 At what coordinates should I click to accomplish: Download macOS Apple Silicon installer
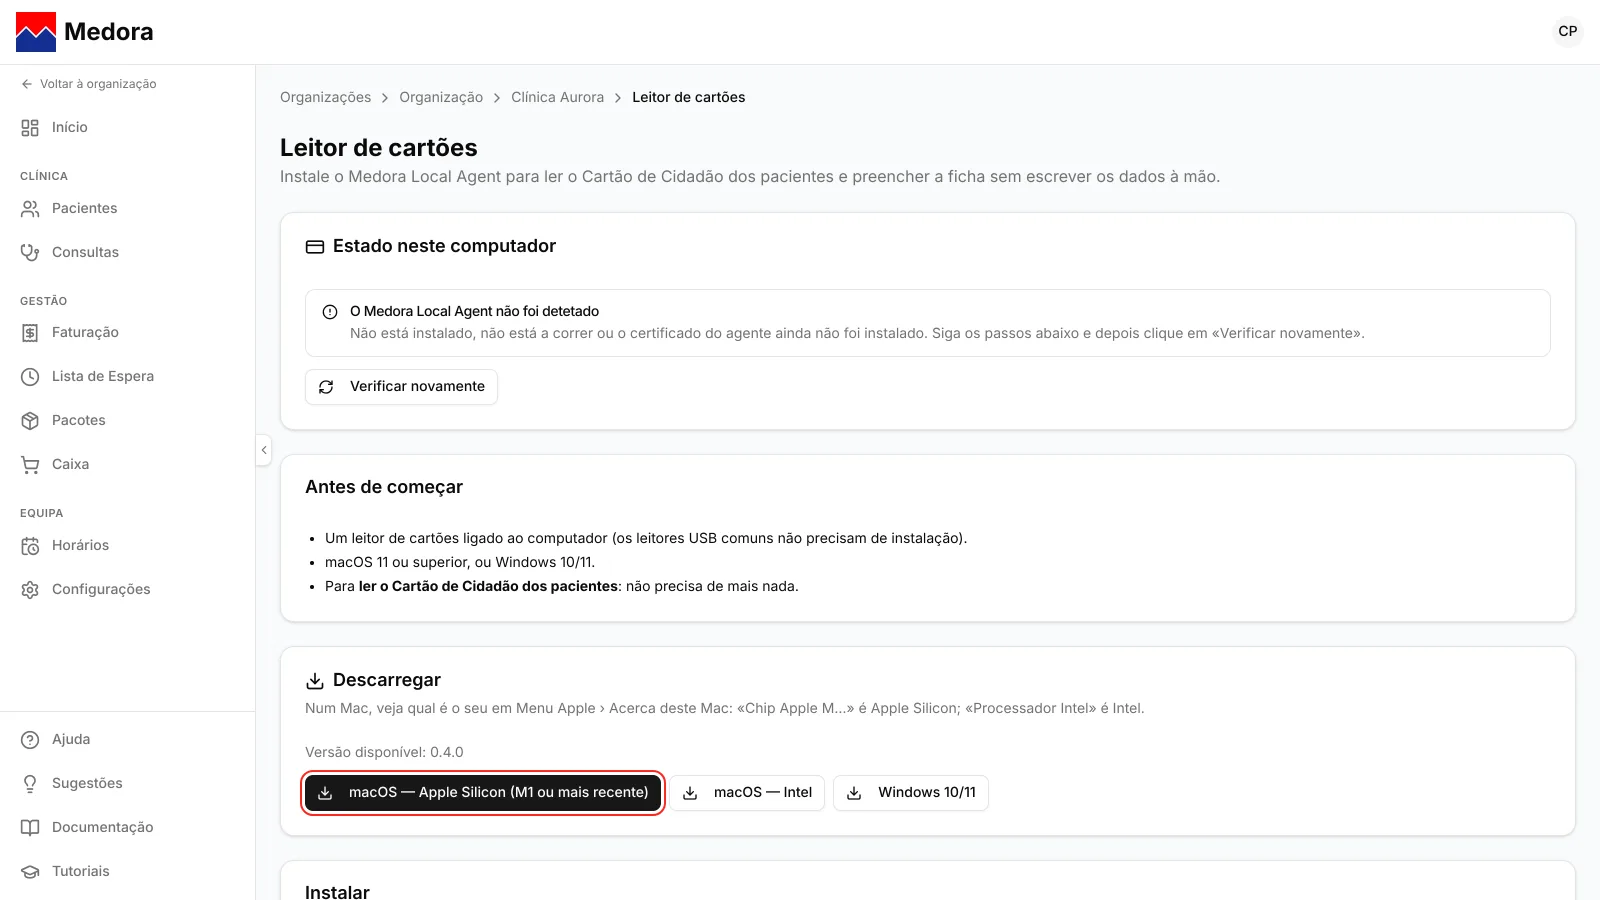[483, 793]
